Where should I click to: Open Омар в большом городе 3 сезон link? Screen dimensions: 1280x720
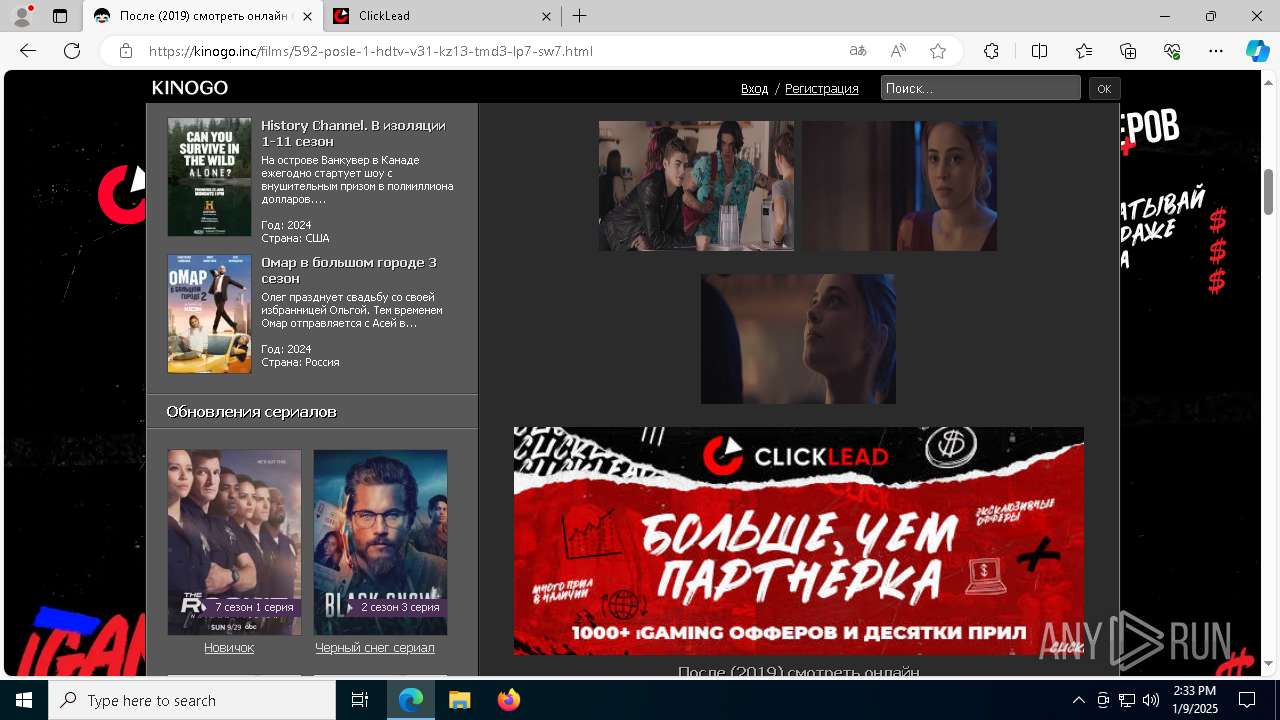tap(349, 270)
